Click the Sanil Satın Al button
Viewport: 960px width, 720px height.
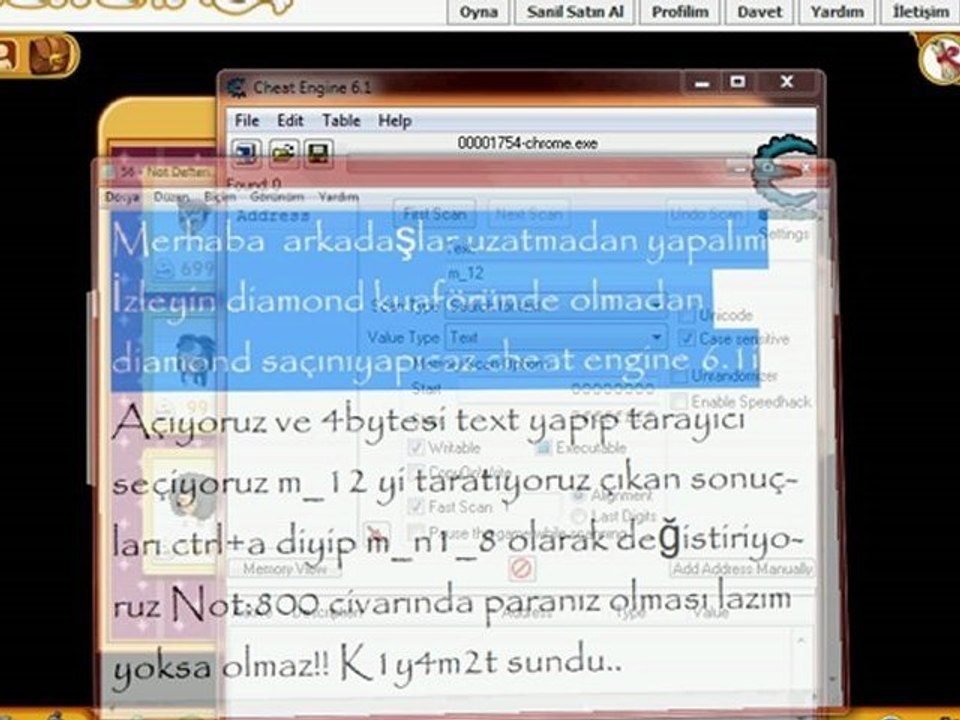575,12
